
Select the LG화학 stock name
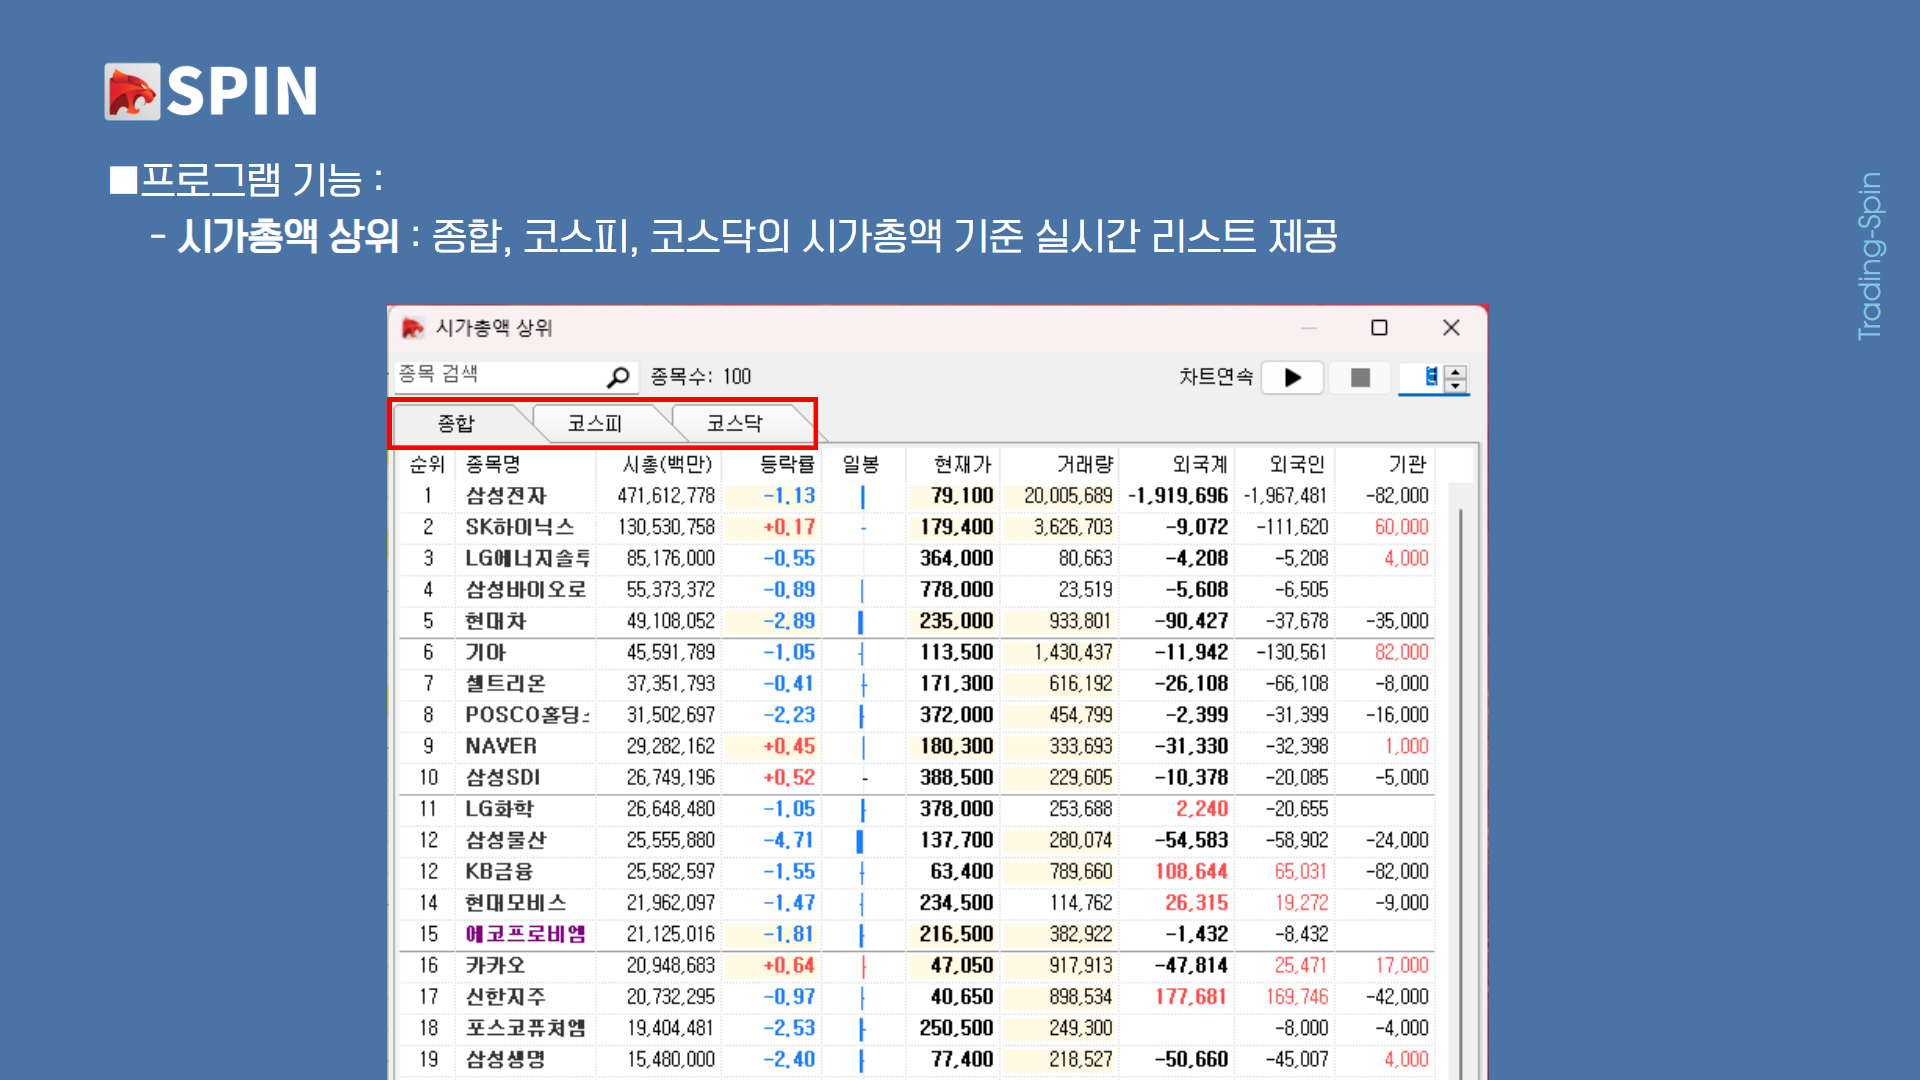(500, 809)
